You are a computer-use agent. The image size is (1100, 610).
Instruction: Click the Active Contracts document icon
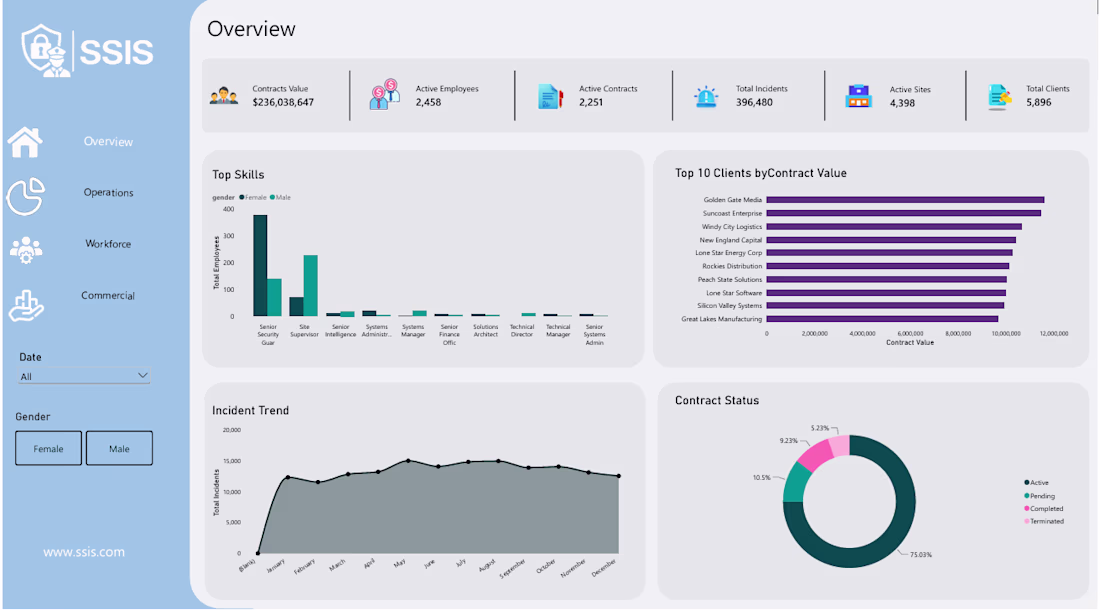(x=551, y=96)
